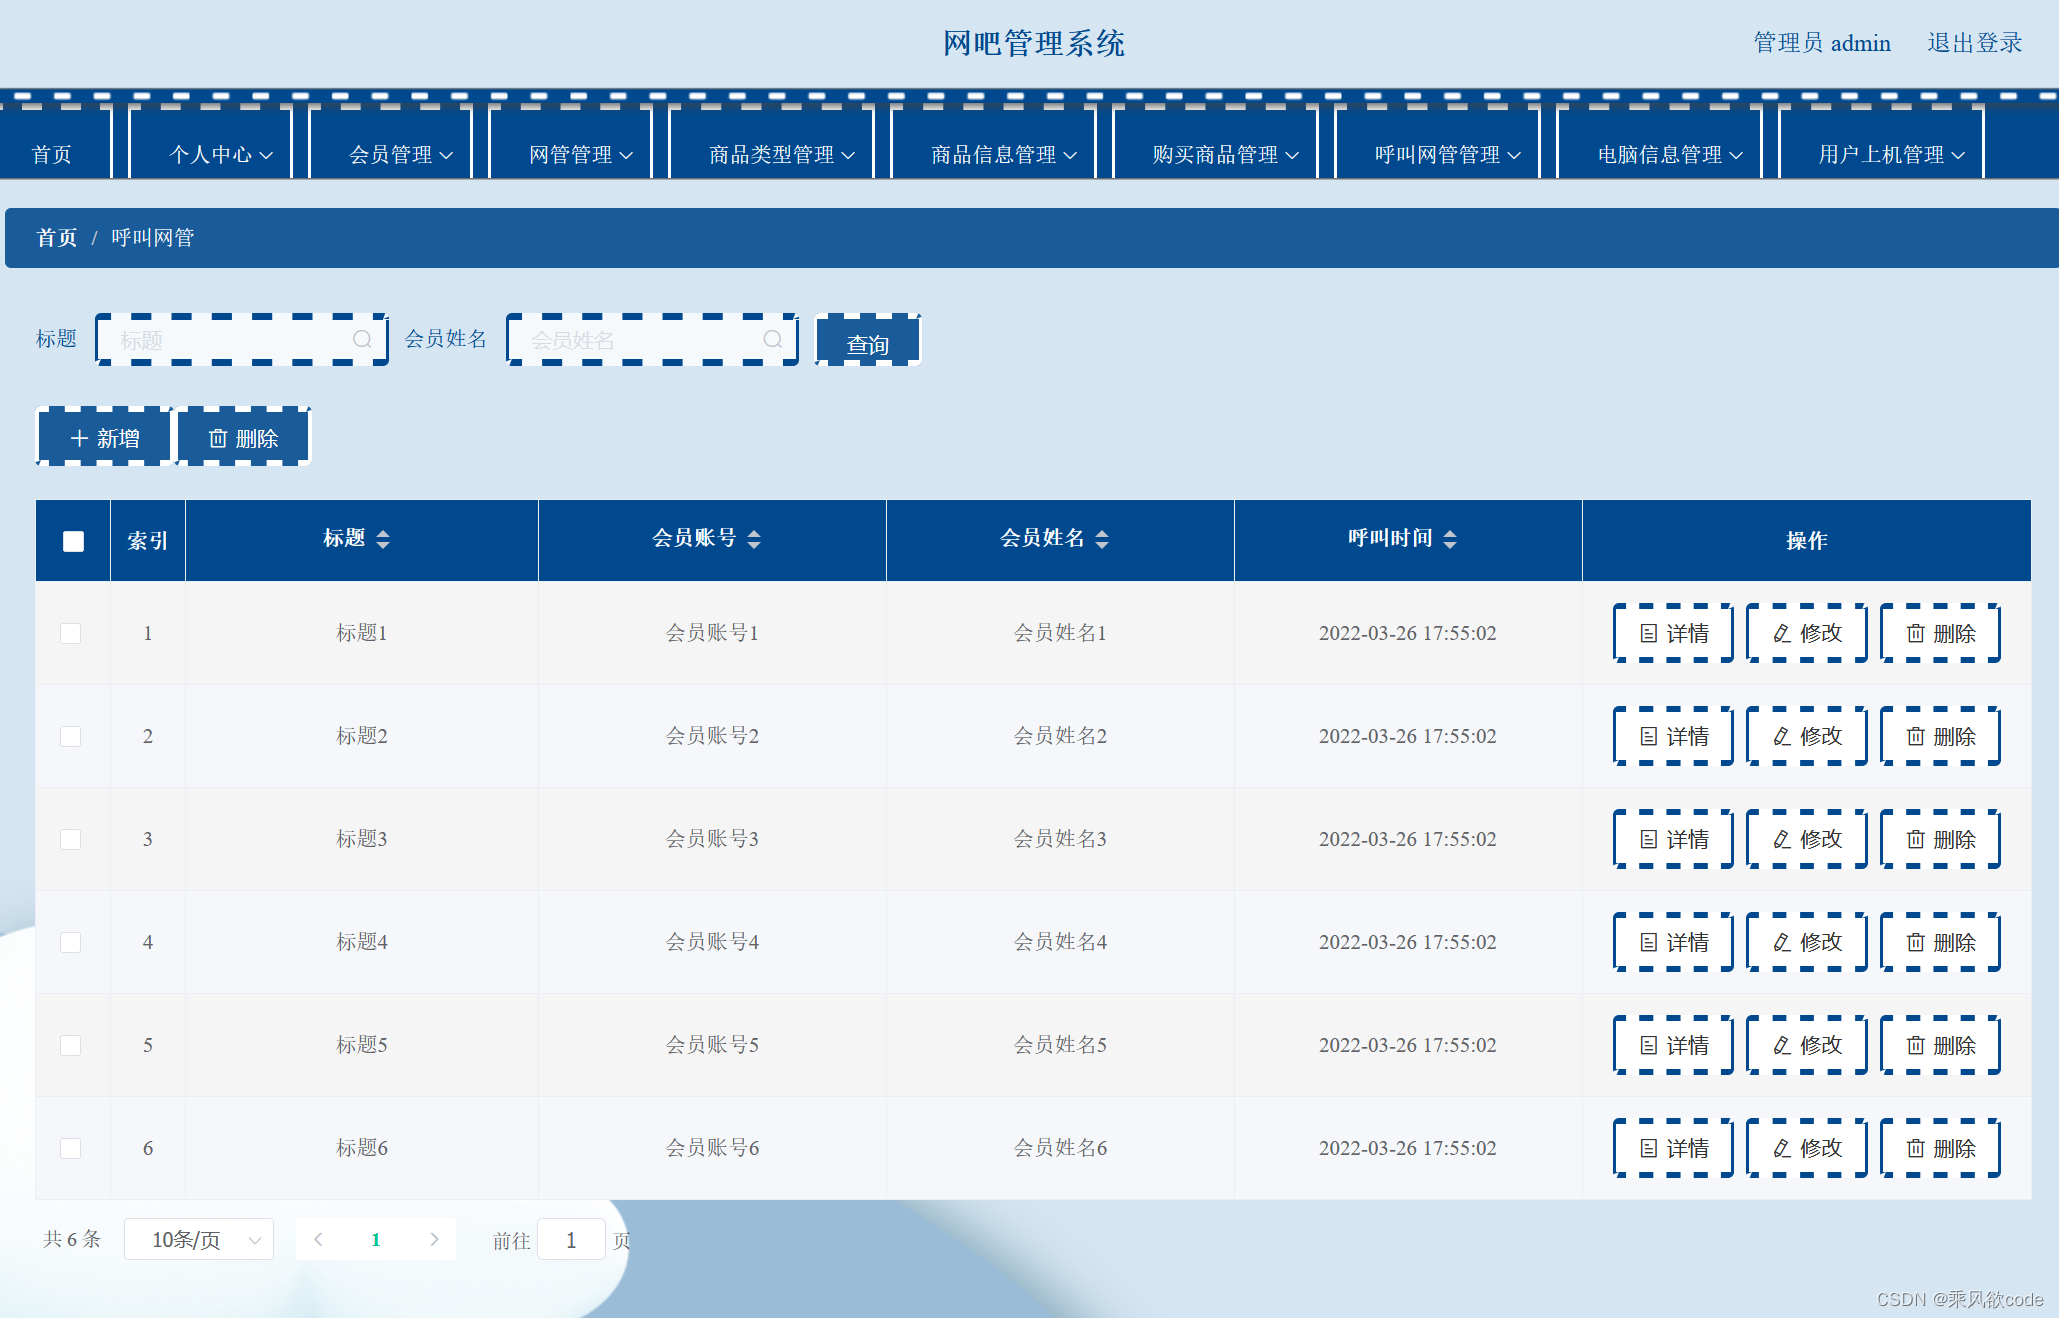Click 退出登录 link
The height and width of the screenshot is (1318, 2059).
pyautogui.click(x=1974, y=43)
